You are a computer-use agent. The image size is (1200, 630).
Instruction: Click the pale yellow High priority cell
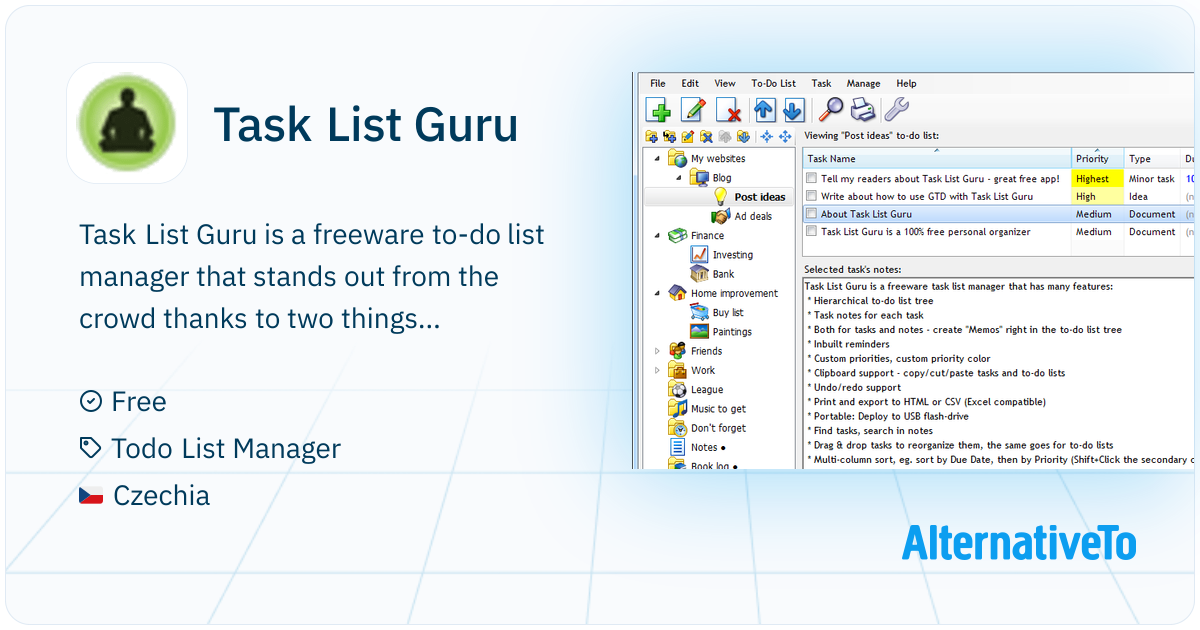[x=1097, y=196]
